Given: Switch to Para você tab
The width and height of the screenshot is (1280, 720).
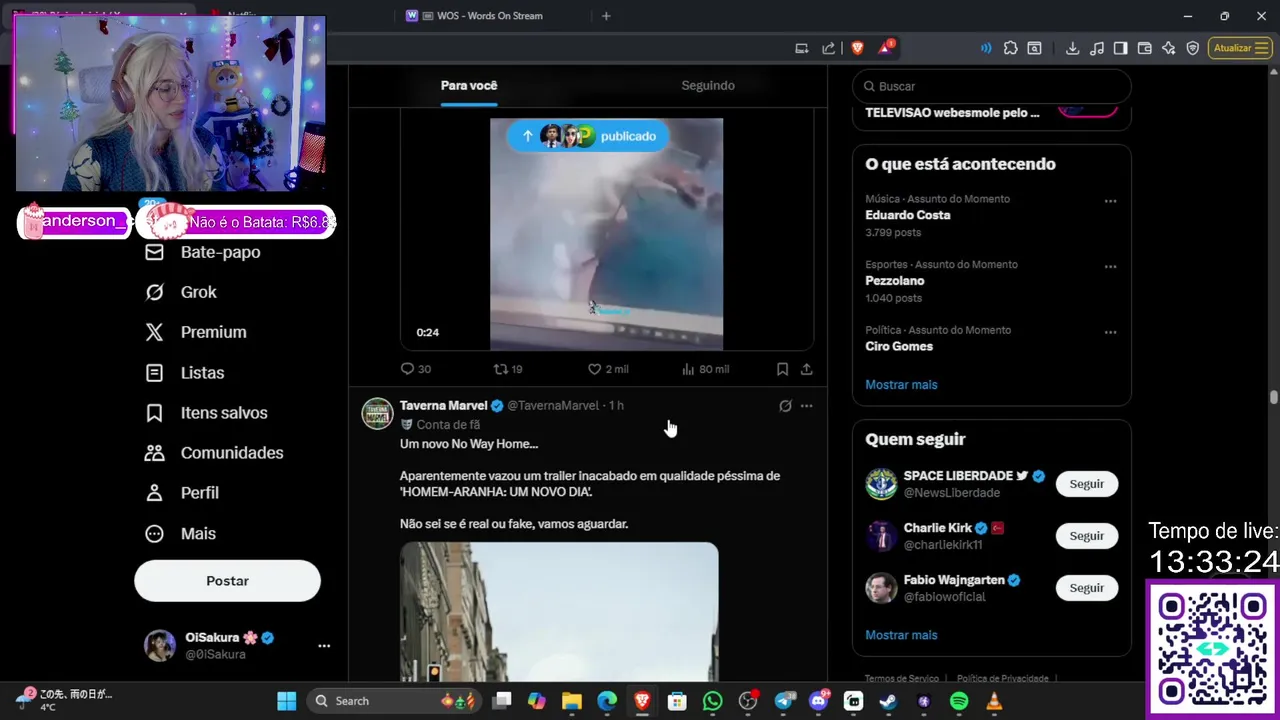Looking at the screenshot, I should pyautogui.click(x=469, y=86).
